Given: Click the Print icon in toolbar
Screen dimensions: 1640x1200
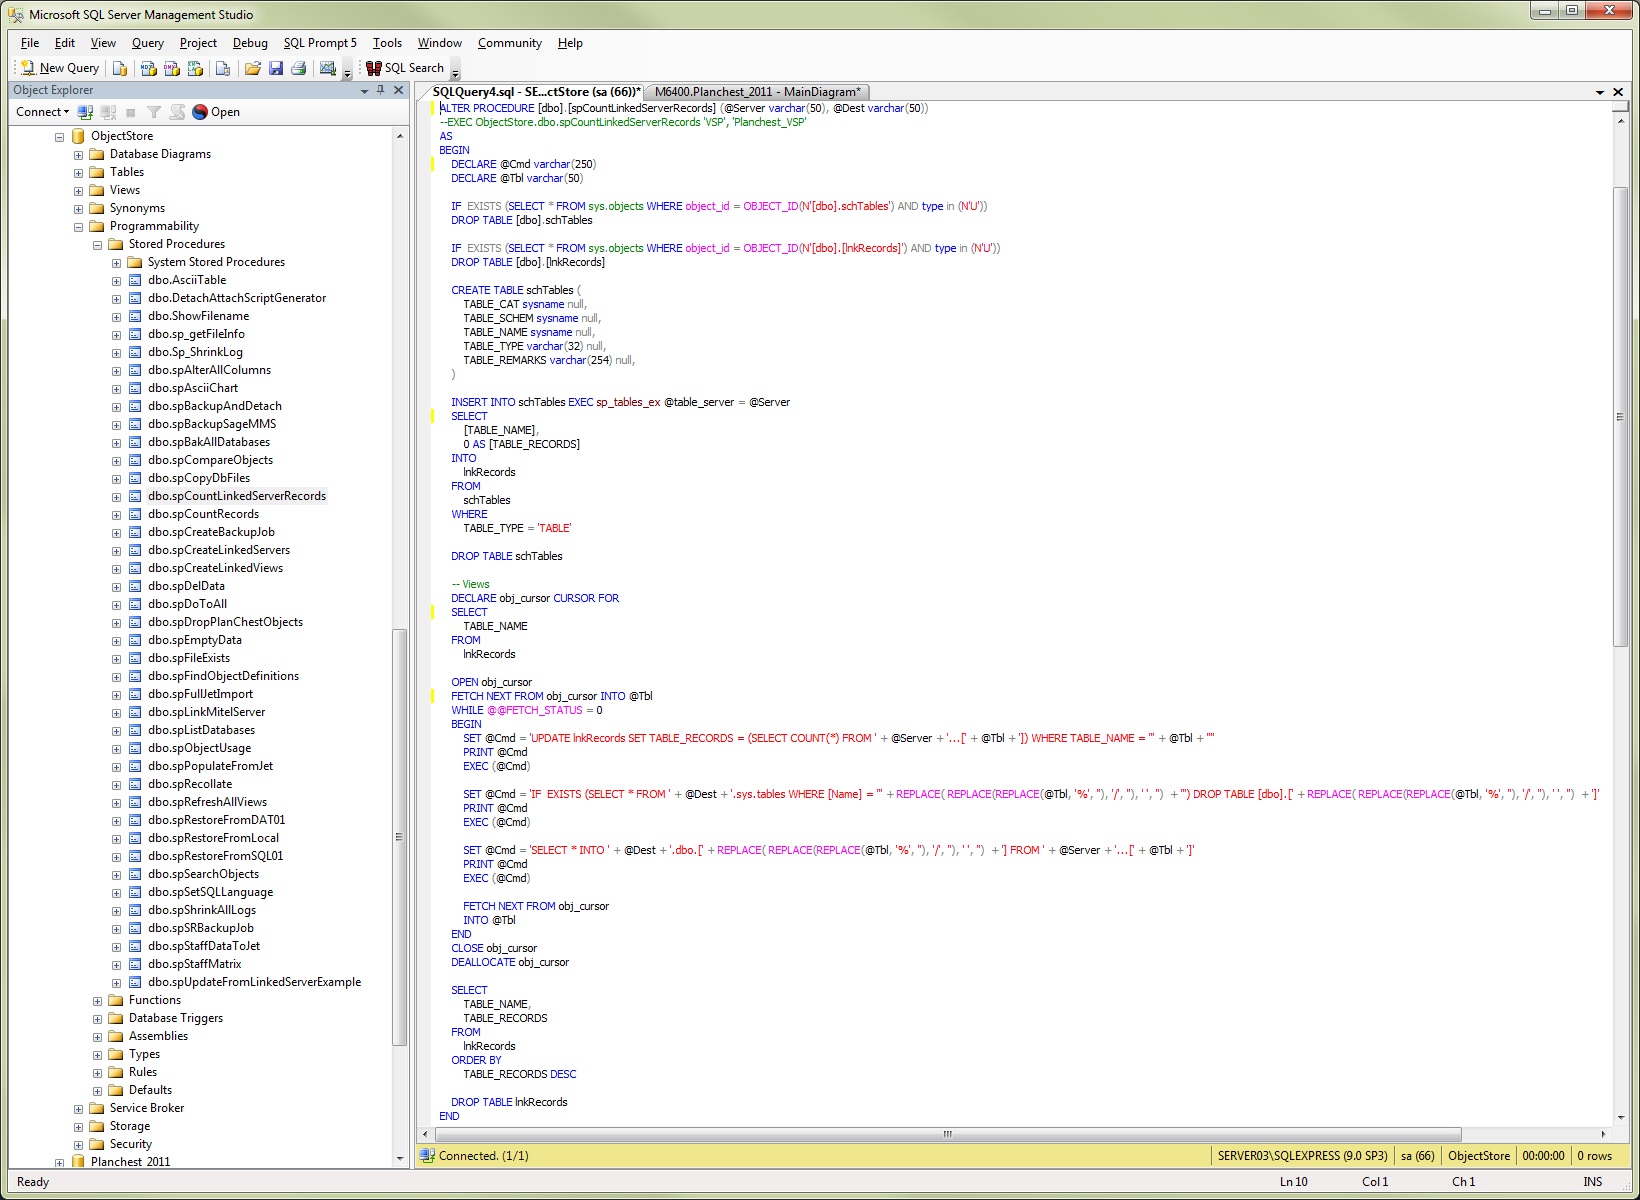Looking at the screenshot, I should point(298,68).
